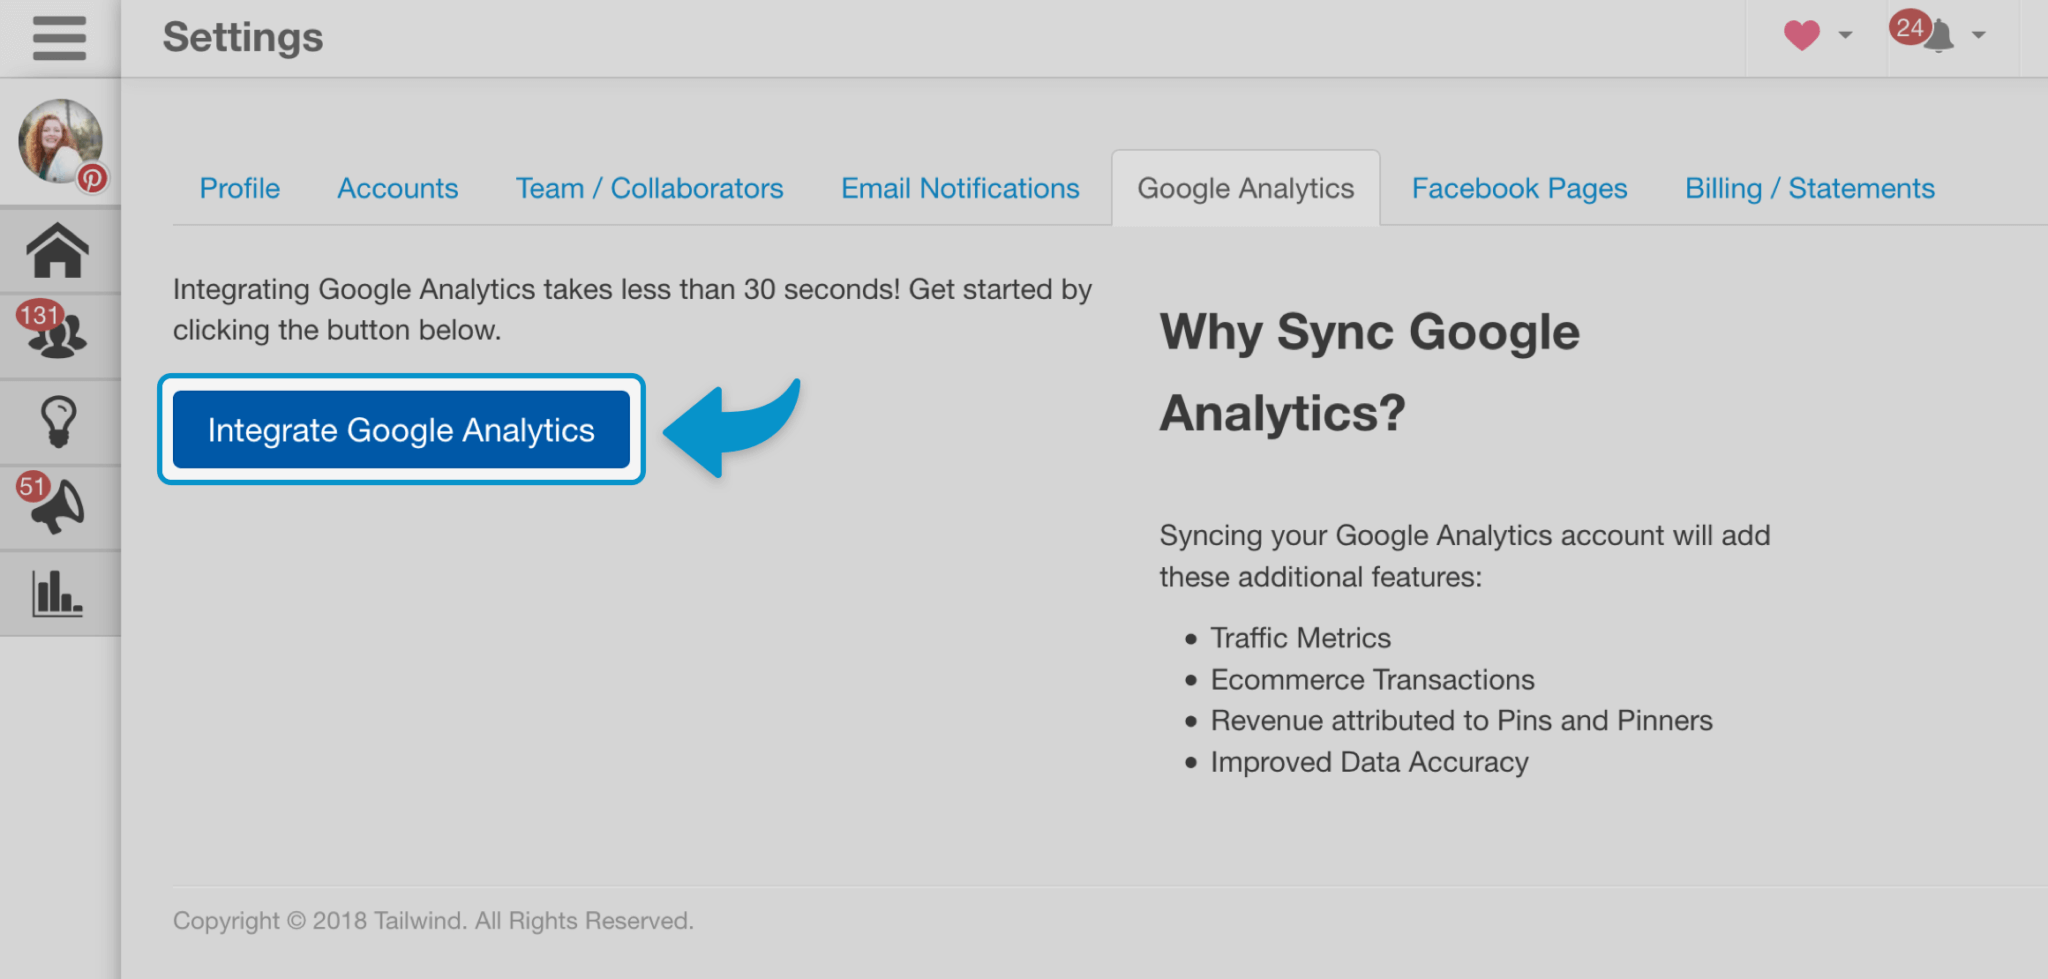Open the hamburger menu icon
Viewport: 2048px width, 979px height.
pyautogui.click(x=59, y=38)
